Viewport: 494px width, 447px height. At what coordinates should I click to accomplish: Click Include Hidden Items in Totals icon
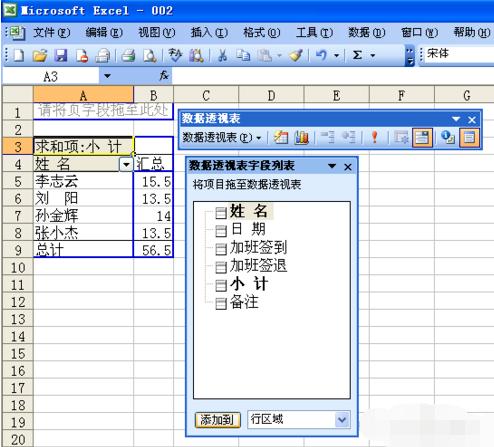coord(401,137)
